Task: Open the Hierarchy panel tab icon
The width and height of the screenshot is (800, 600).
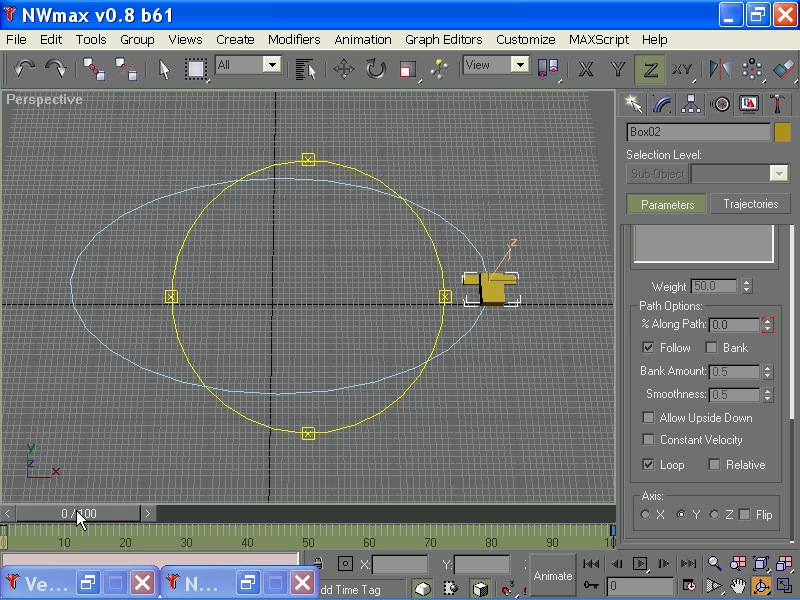Action: pos(690,104)
